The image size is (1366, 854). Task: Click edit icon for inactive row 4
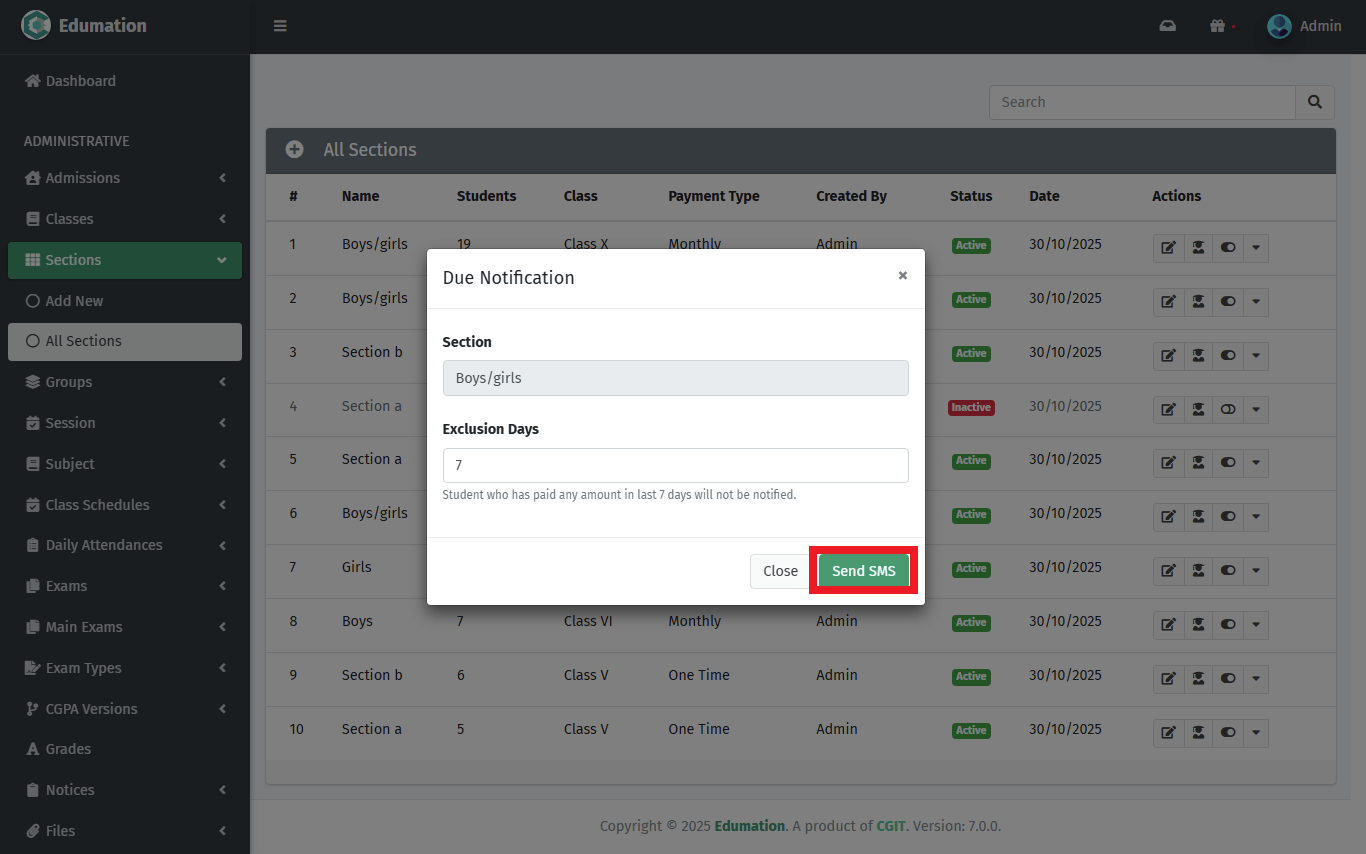click(1168, 410)
